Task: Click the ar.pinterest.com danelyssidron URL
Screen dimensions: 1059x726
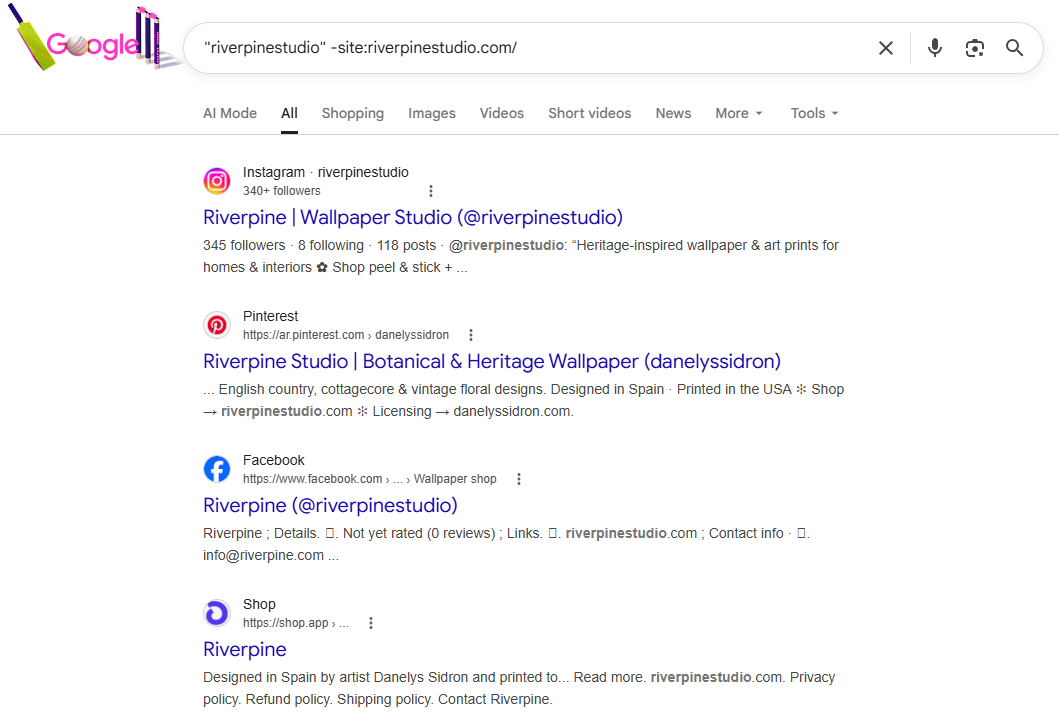Action: (x=346, y=335)
